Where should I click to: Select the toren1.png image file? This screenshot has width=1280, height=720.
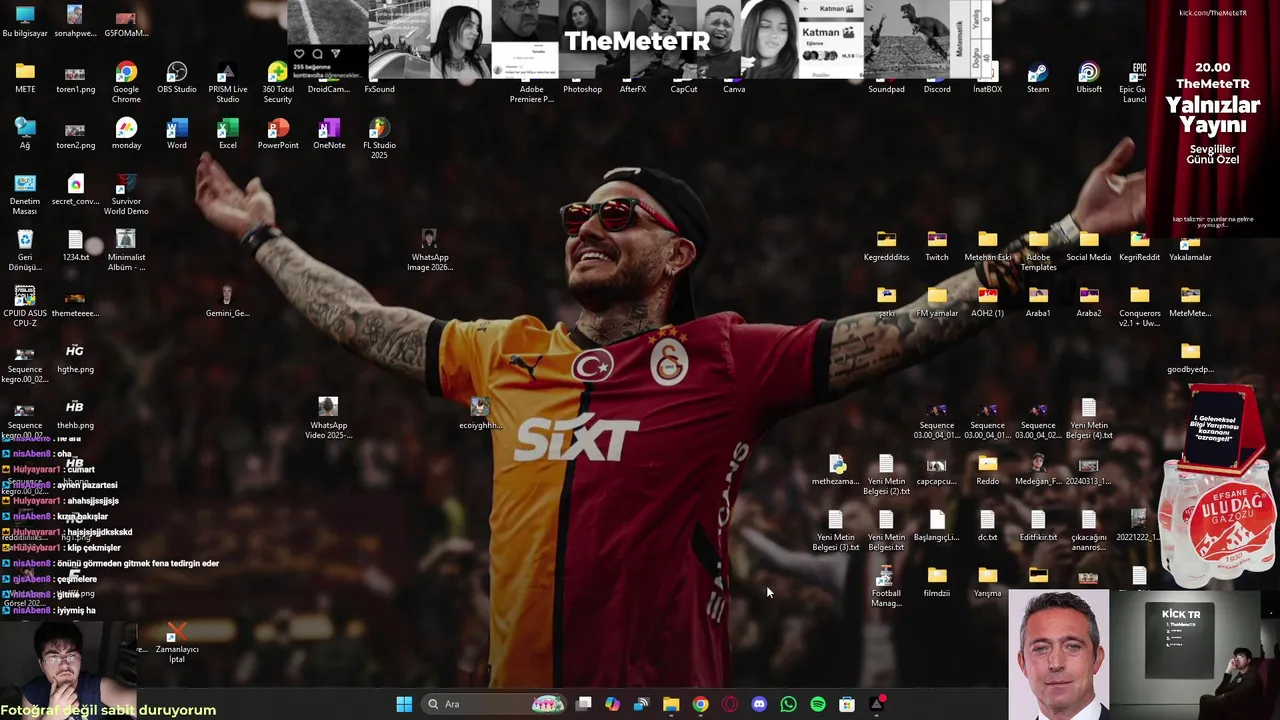pyautogui.click(x=75, y=77)
